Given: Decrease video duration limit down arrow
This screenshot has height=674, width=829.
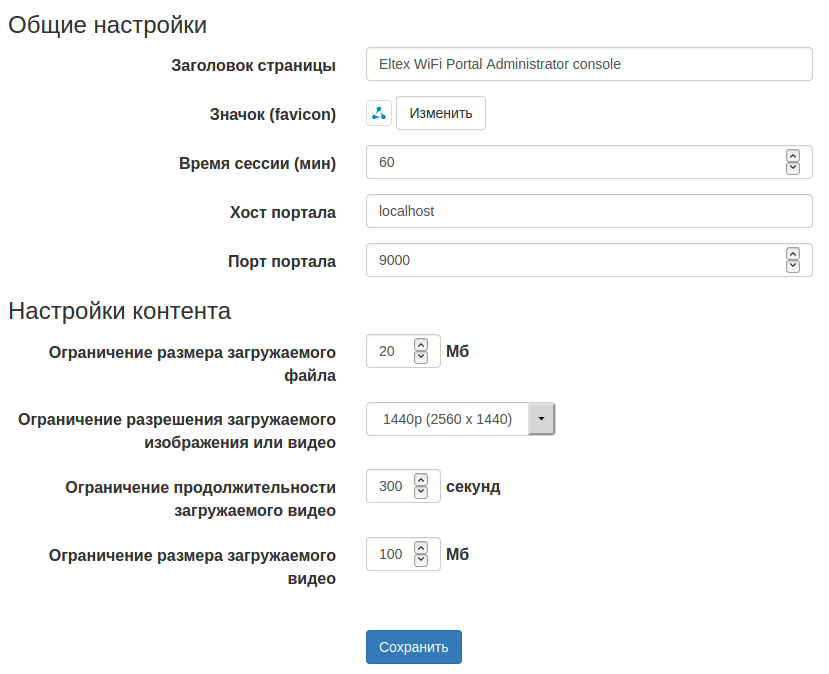Looking at the screenshot, I should tap(421, 492).
